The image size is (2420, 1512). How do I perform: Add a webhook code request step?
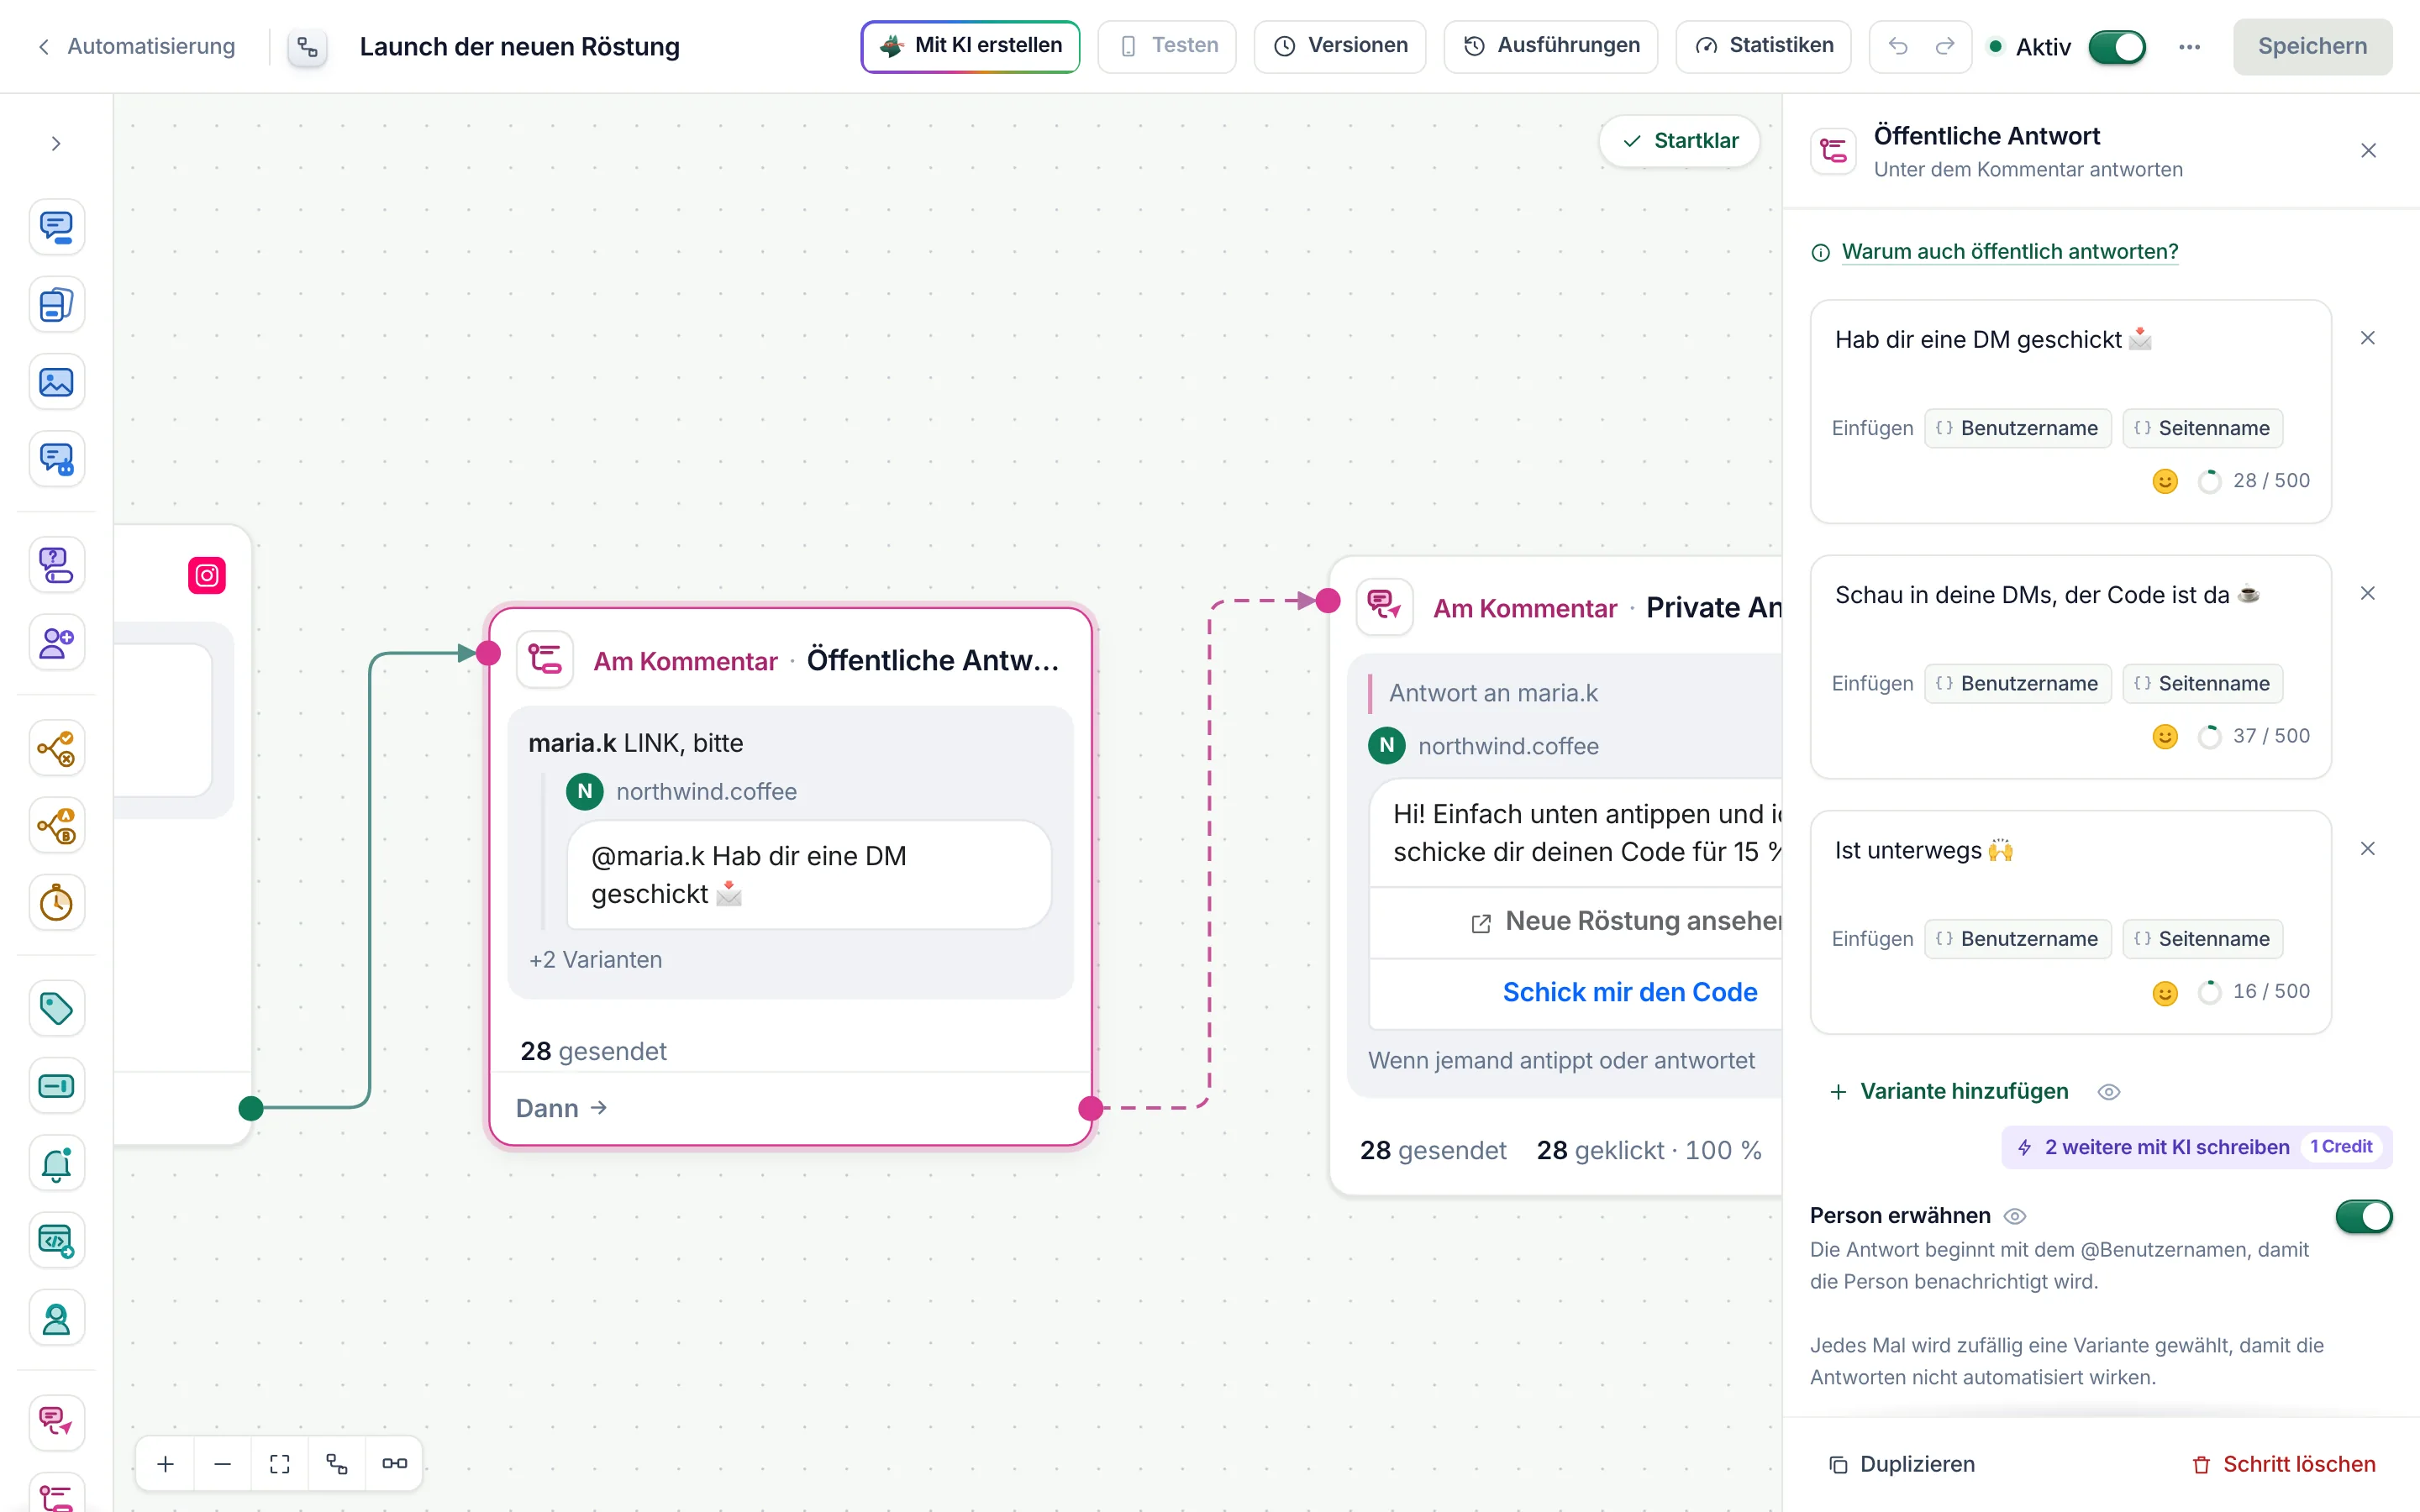coord(56,1241)
